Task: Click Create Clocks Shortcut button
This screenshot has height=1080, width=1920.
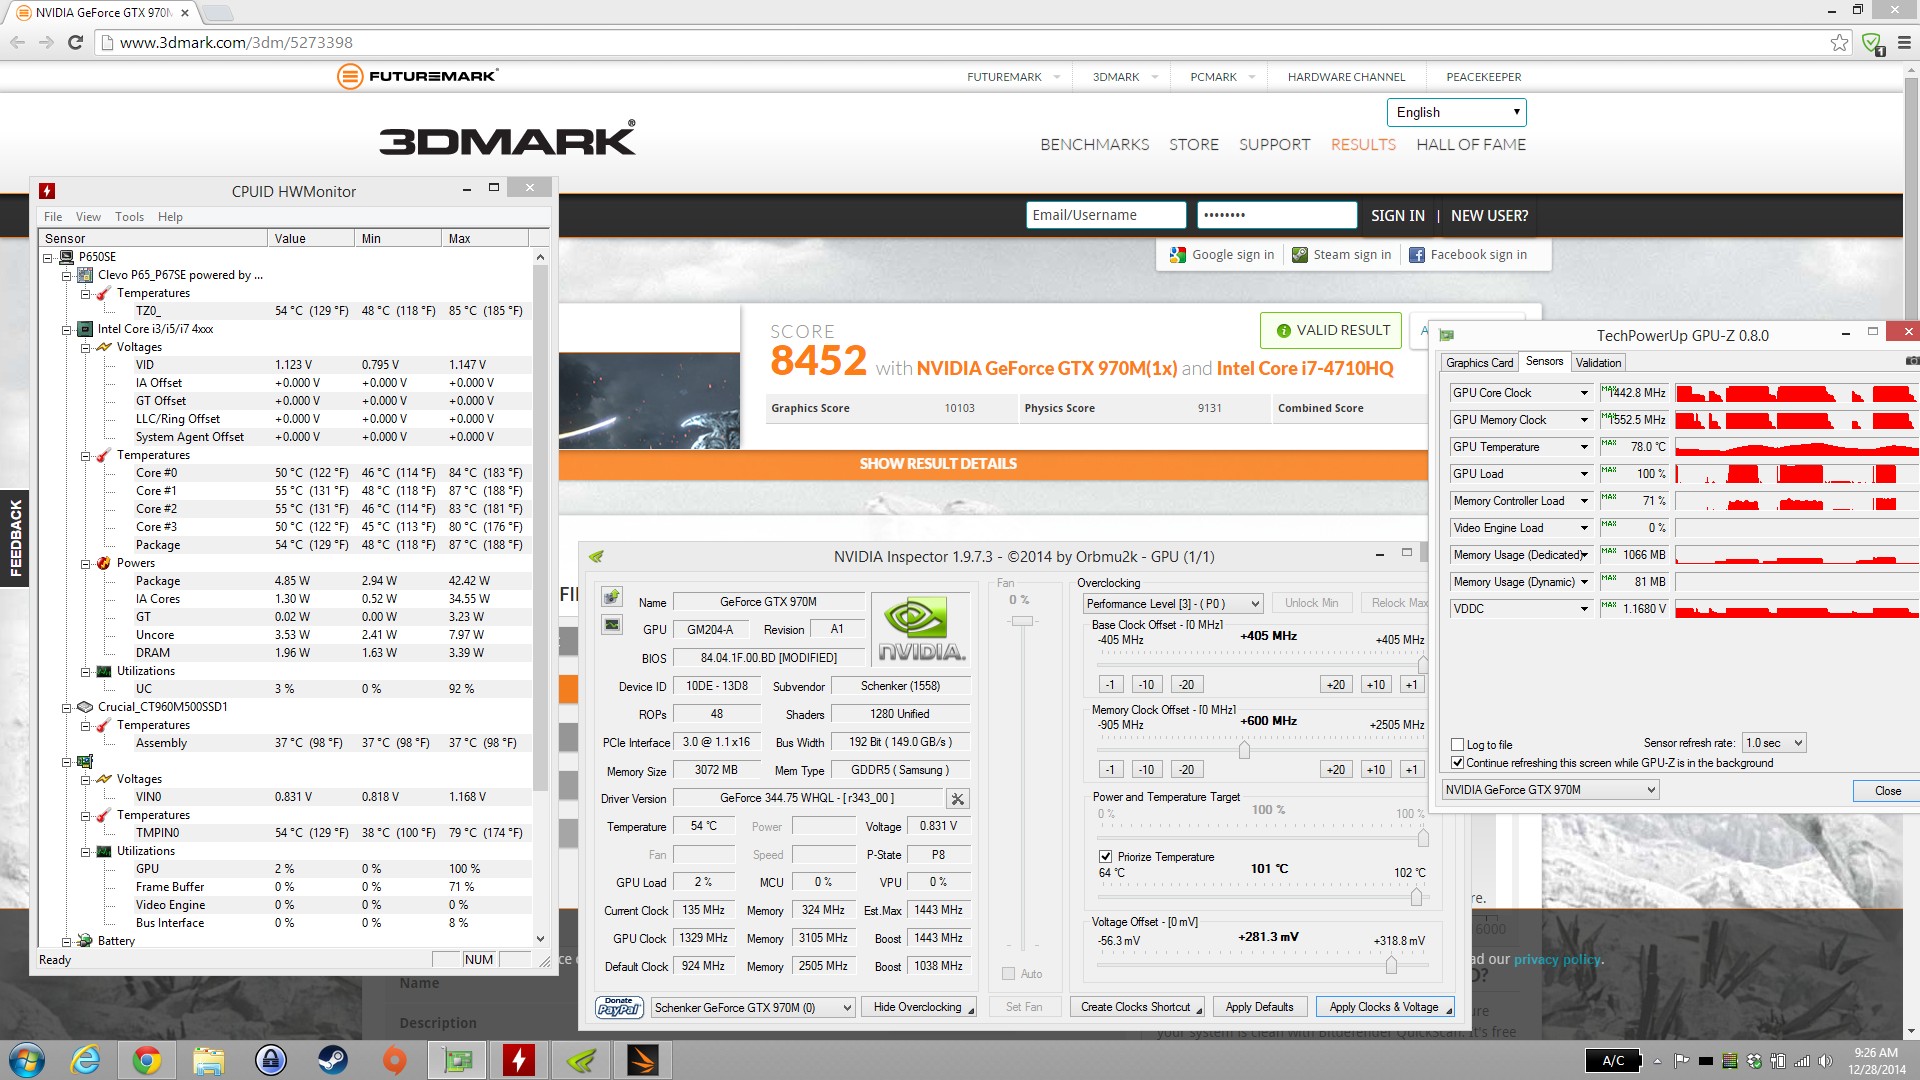Action: coord(1137,1007)
